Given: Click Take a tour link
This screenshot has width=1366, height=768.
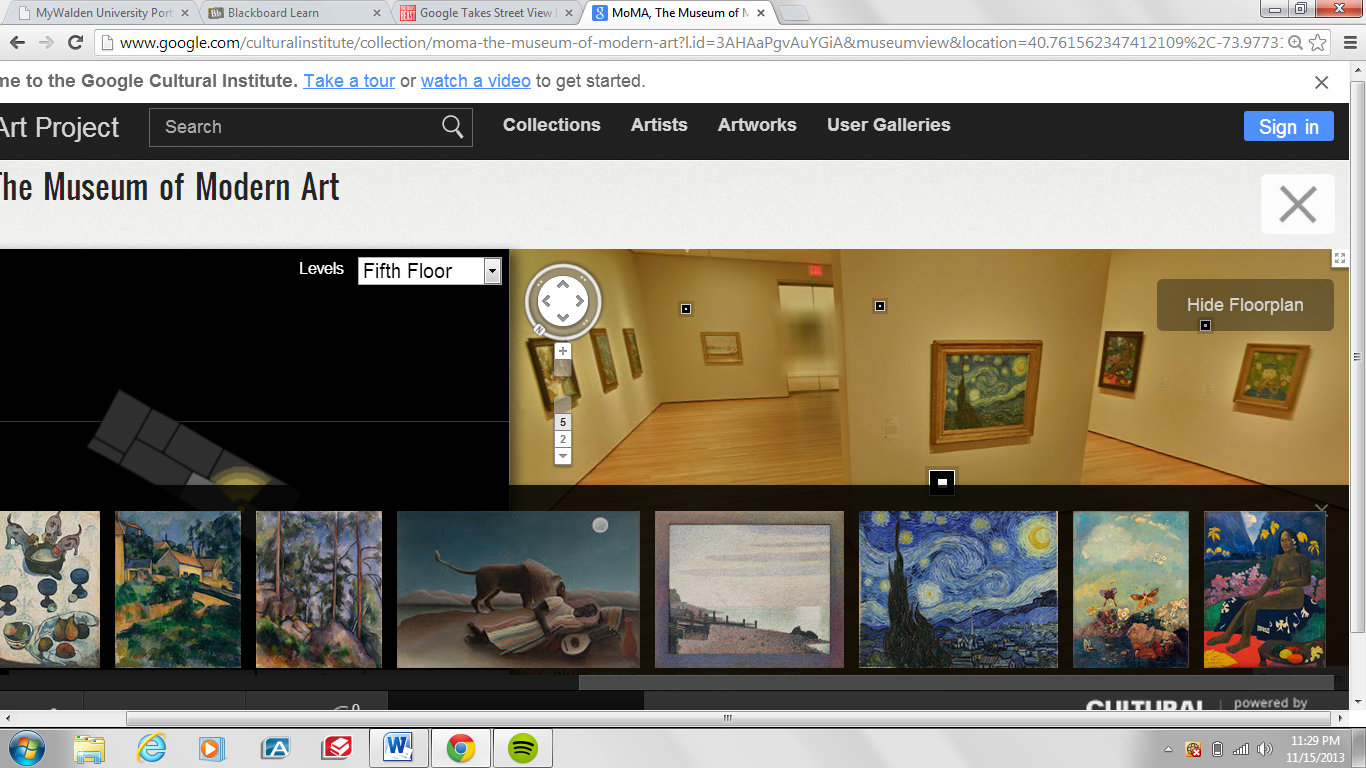Looking at the screenshot, I should (349, 81).
